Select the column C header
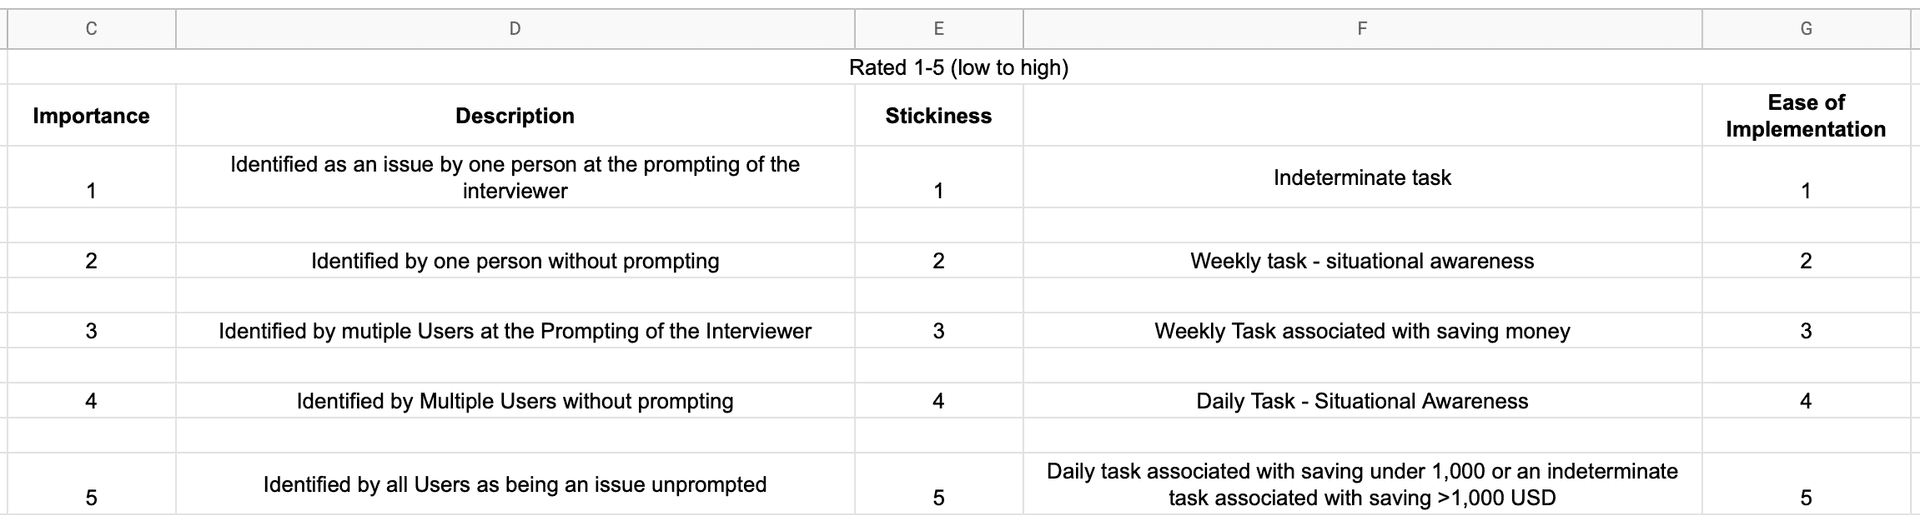 pyautogui.click(x=91, y=29)
